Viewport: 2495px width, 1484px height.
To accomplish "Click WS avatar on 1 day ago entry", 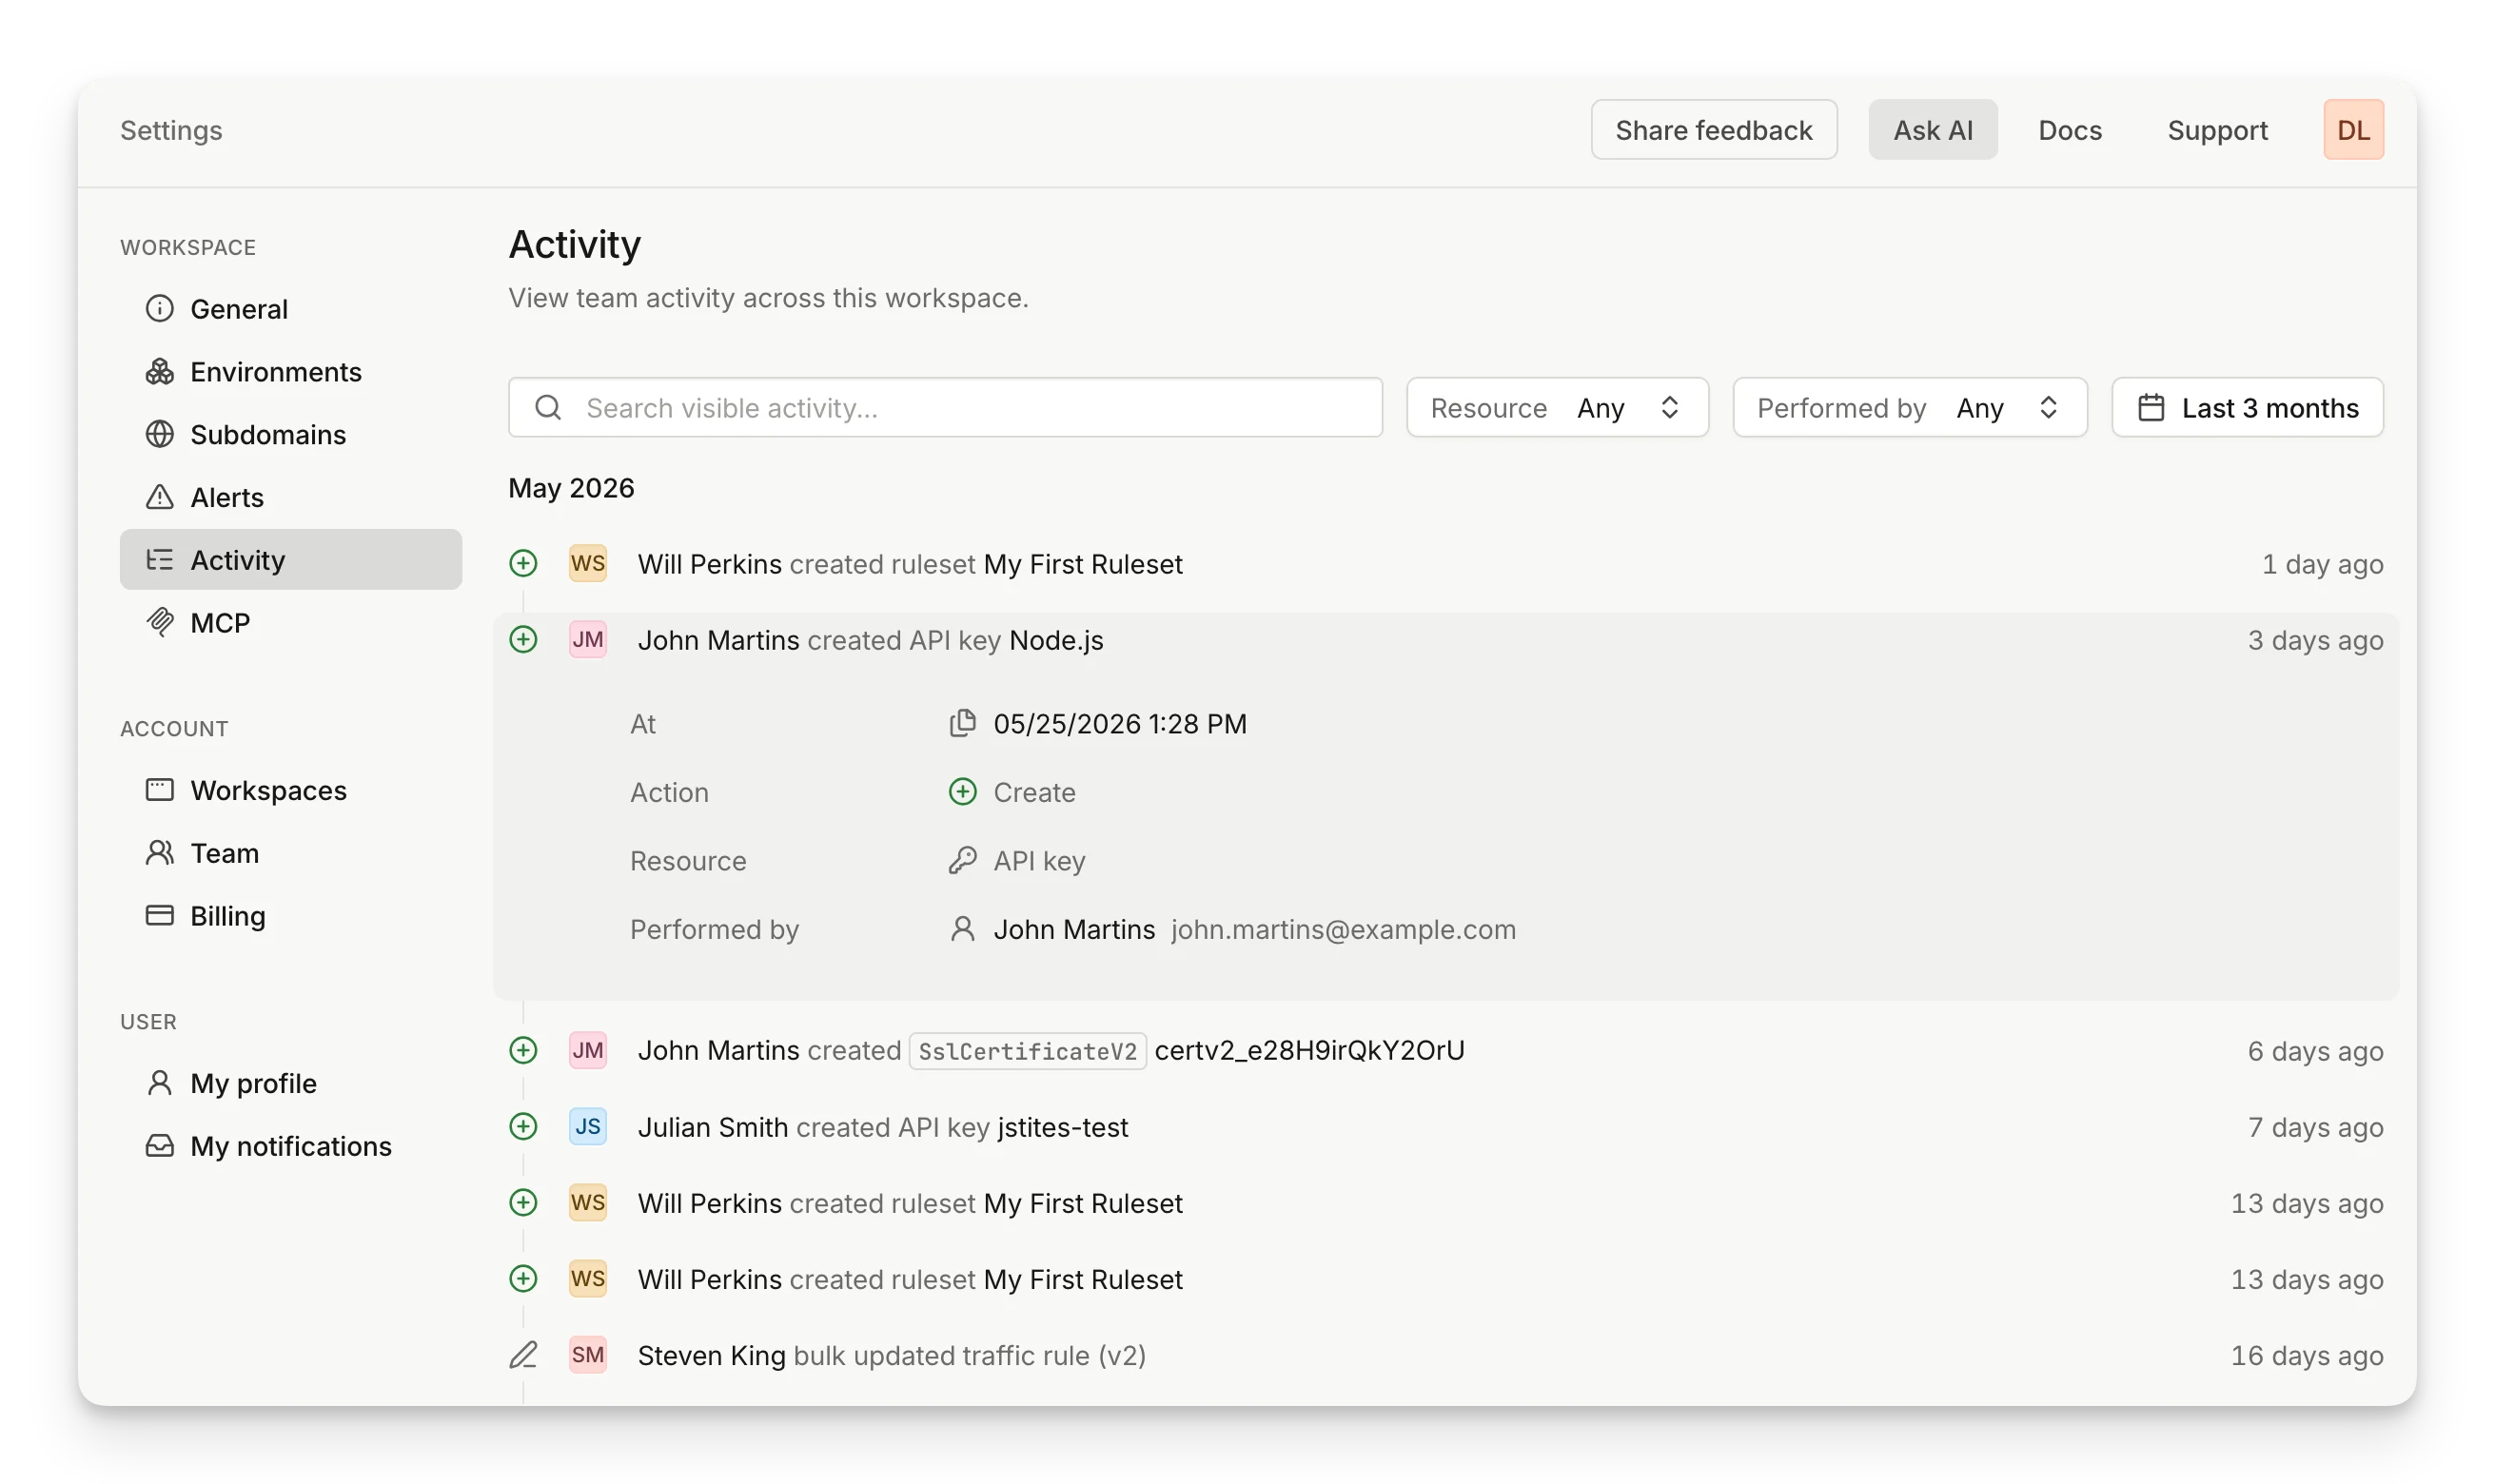I will coord(588,564).
